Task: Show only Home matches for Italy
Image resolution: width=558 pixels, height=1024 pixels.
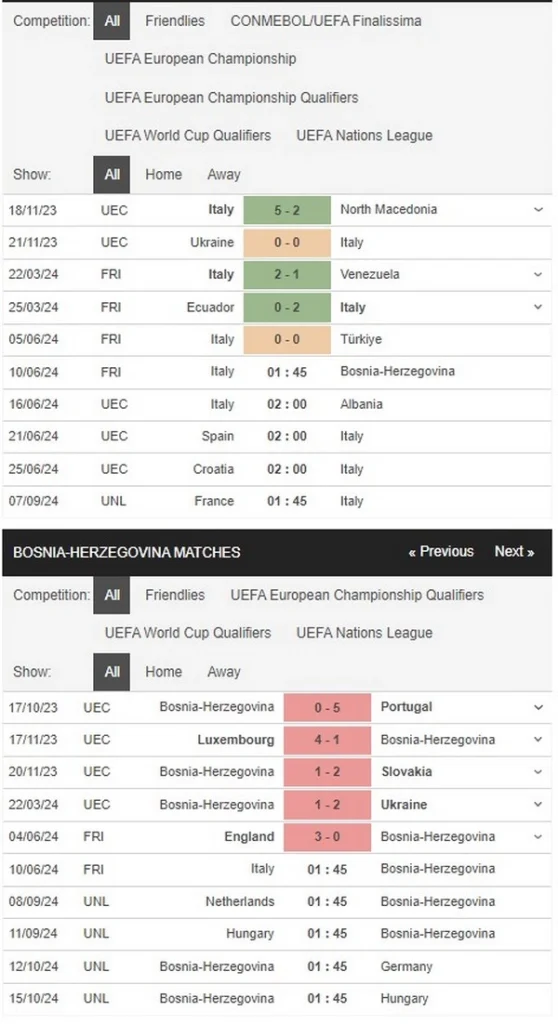Action: [x=163, y=174]
